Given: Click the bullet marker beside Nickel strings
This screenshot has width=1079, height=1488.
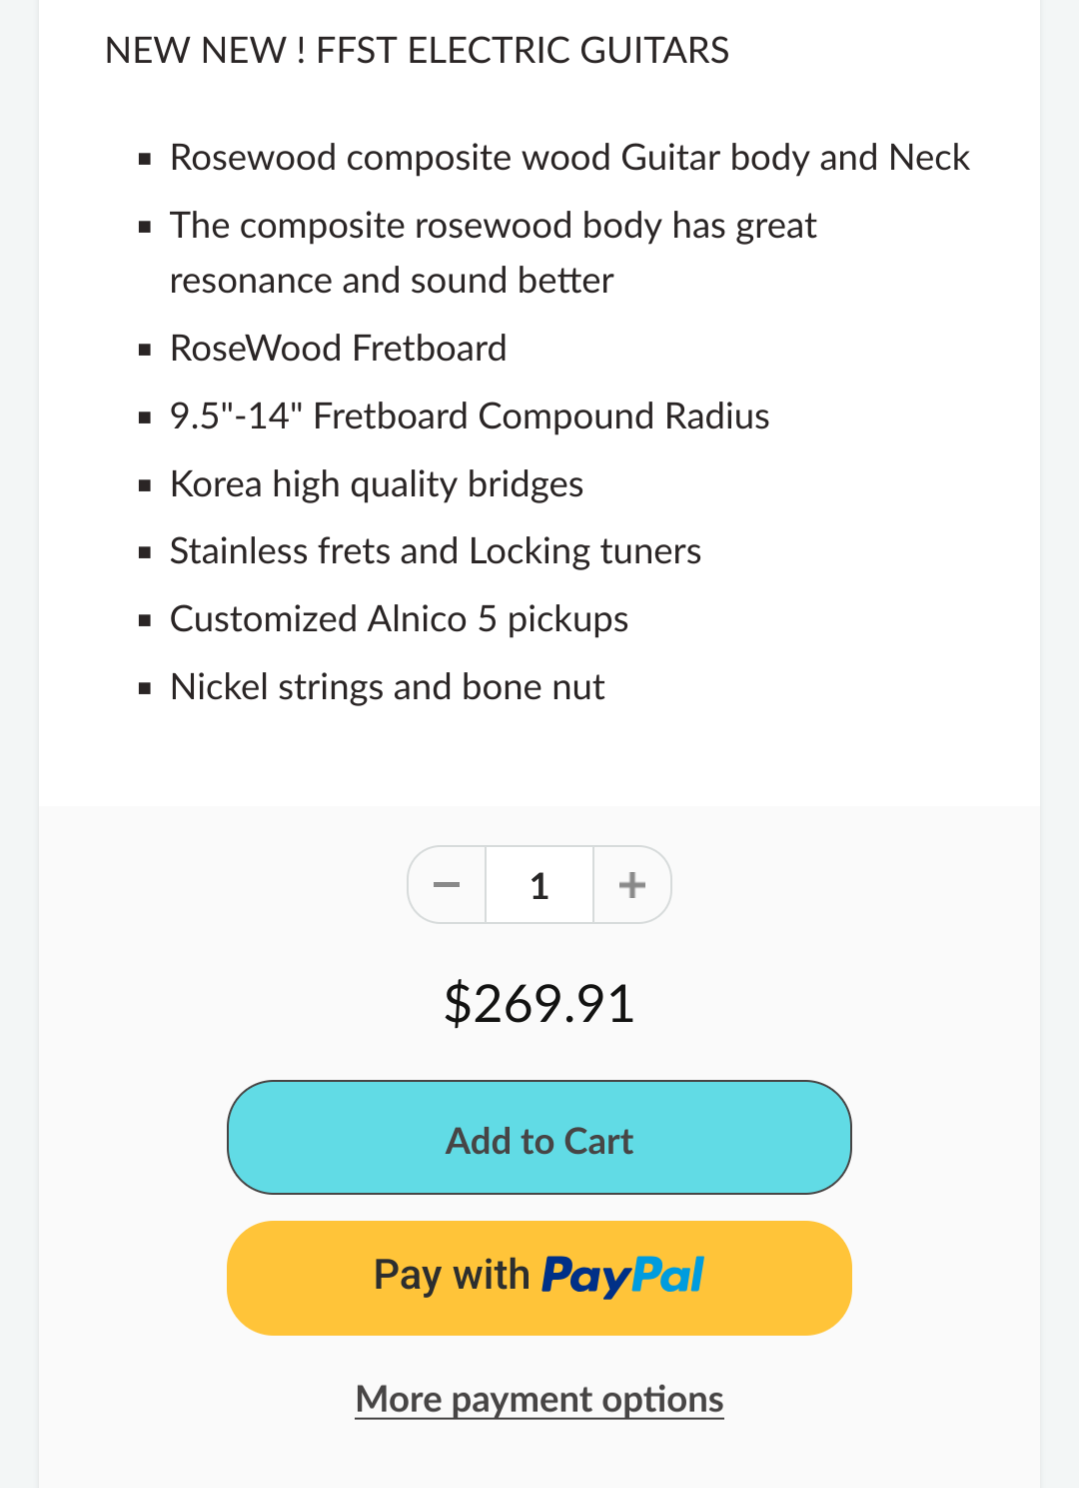Looking at the screenshot, I should [x=146, y=689].
